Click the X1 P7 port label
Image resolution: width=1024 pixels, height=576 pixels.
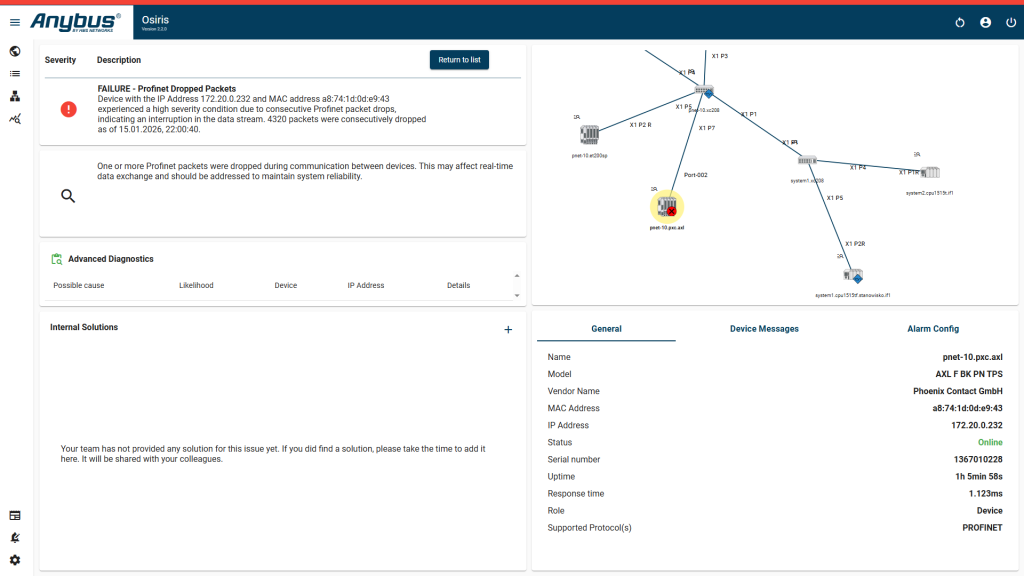point(707,128)
